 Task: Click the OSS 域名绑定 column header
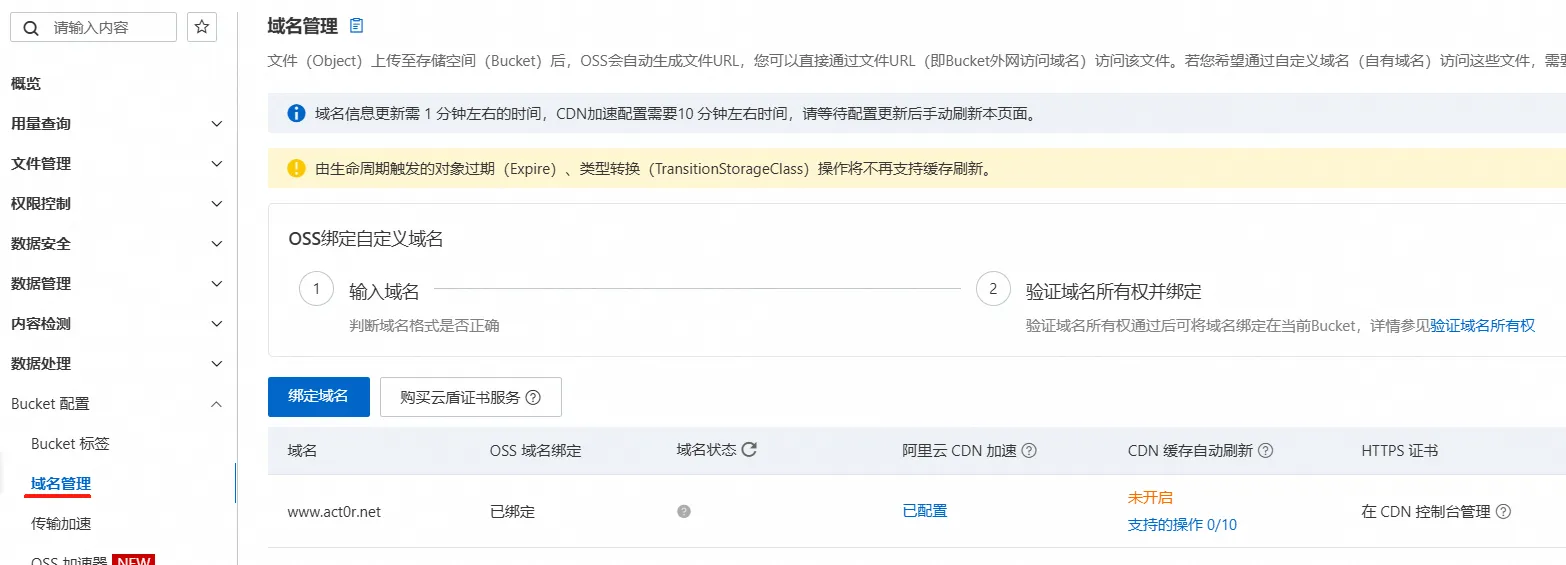coord(535,451)
